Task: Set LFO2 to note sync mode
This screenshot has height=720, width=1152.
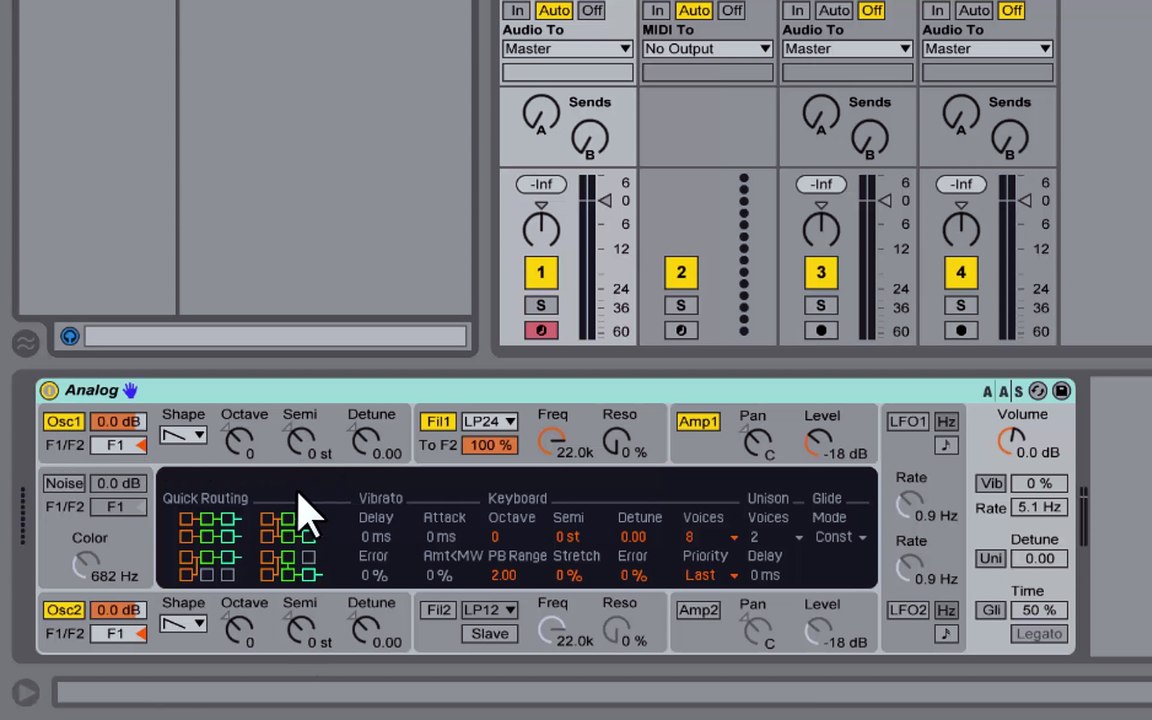Action: coord(946,633)
